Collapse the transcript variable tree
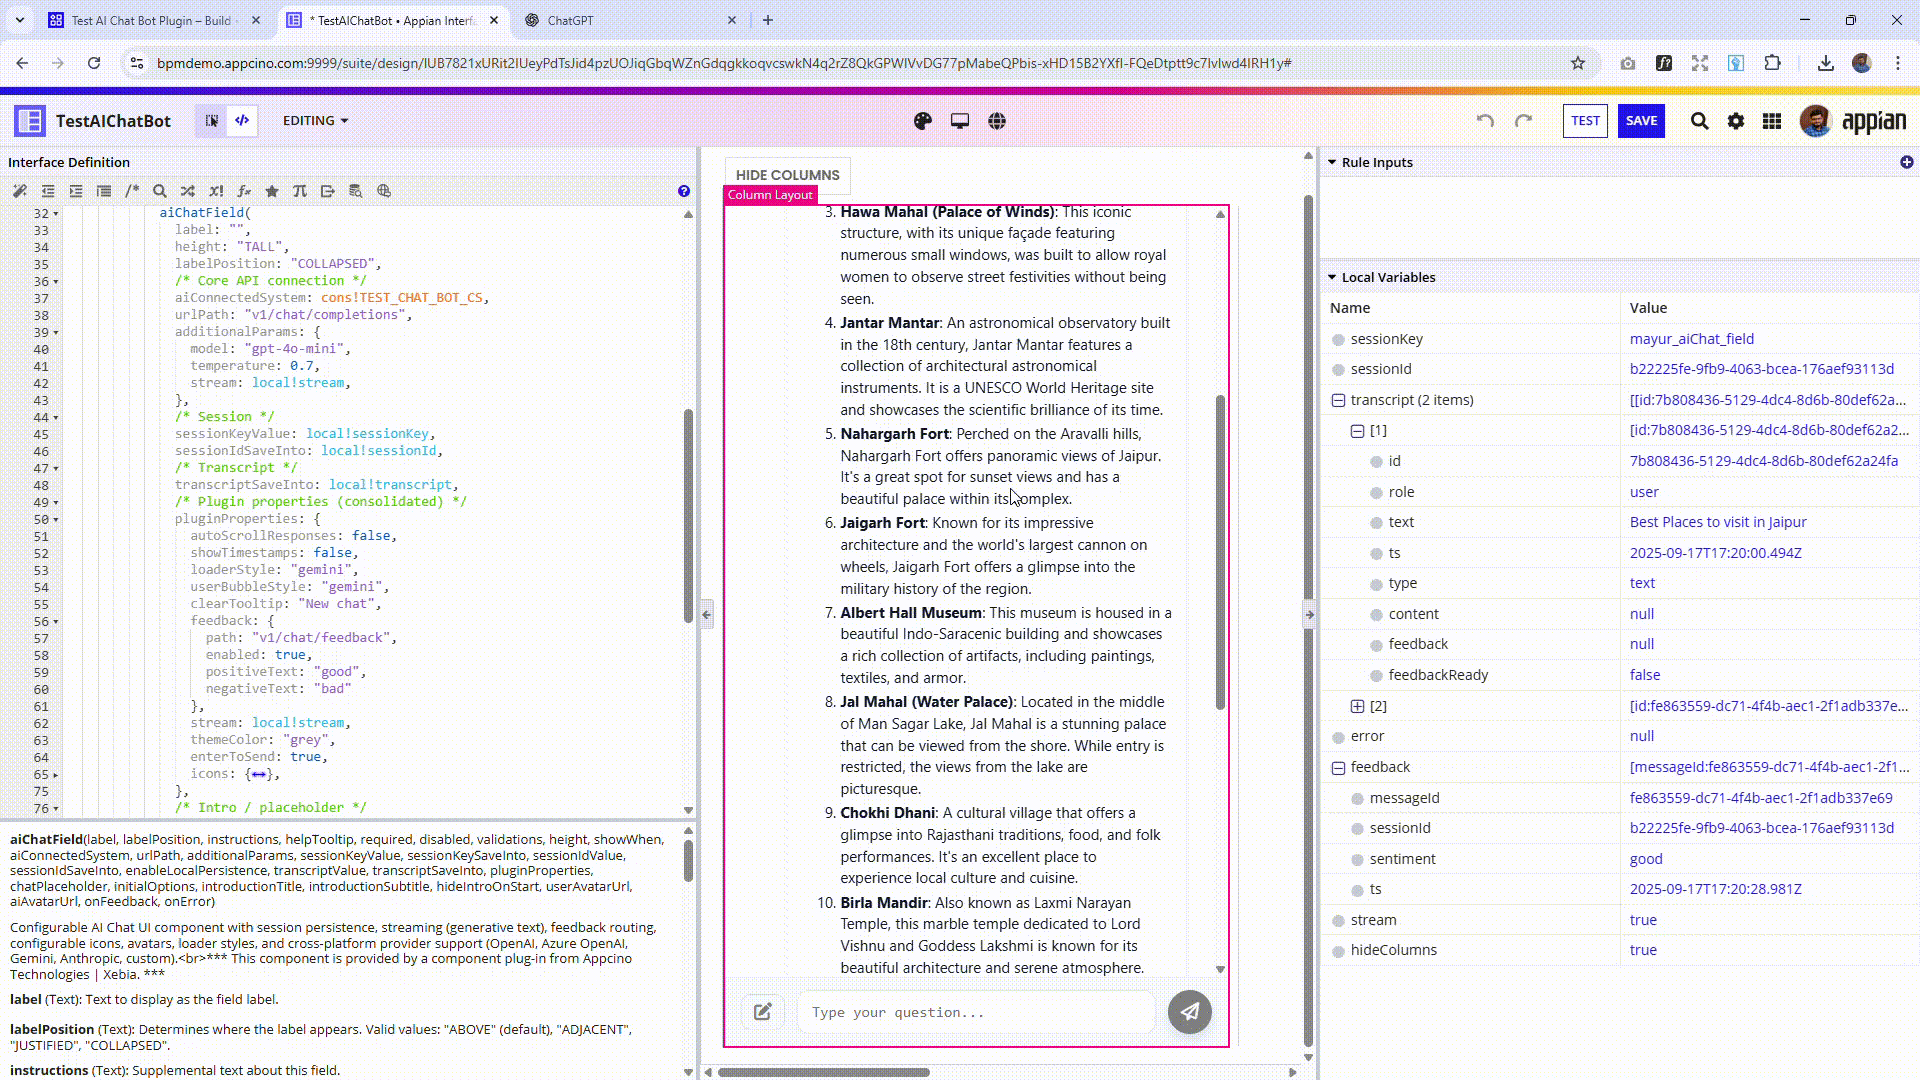 [x=1338, y=400]
